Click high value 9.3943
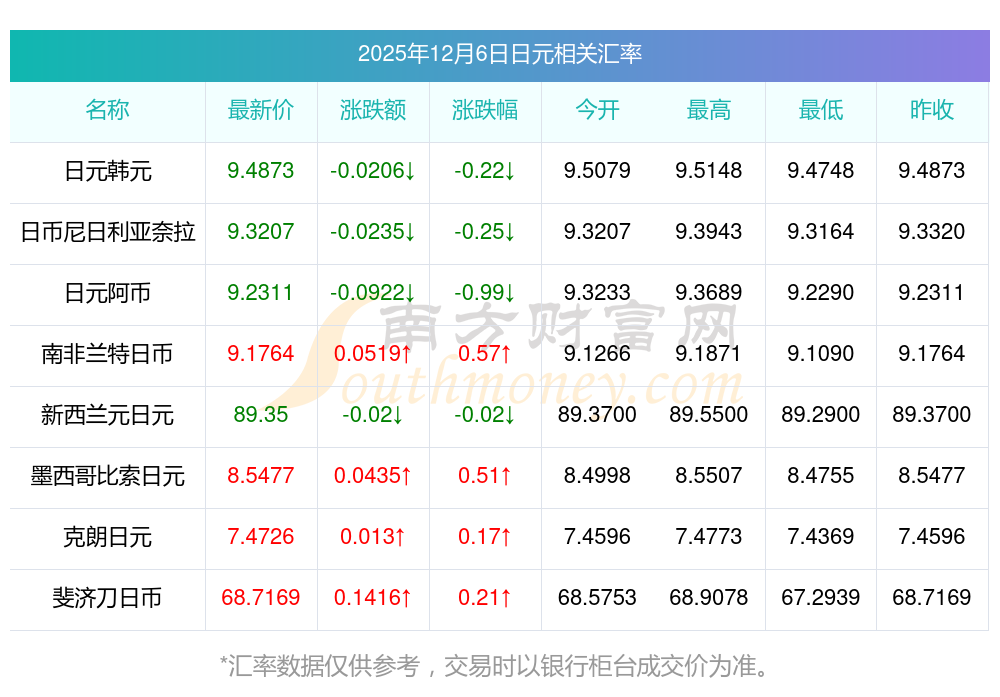 coord(709,231)
